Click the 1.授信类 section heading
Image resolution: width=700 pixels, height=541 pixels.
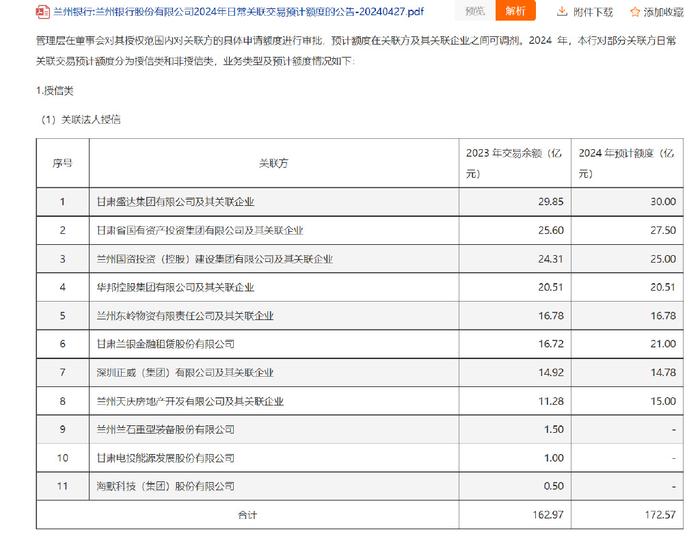click(x=54, y=91)
